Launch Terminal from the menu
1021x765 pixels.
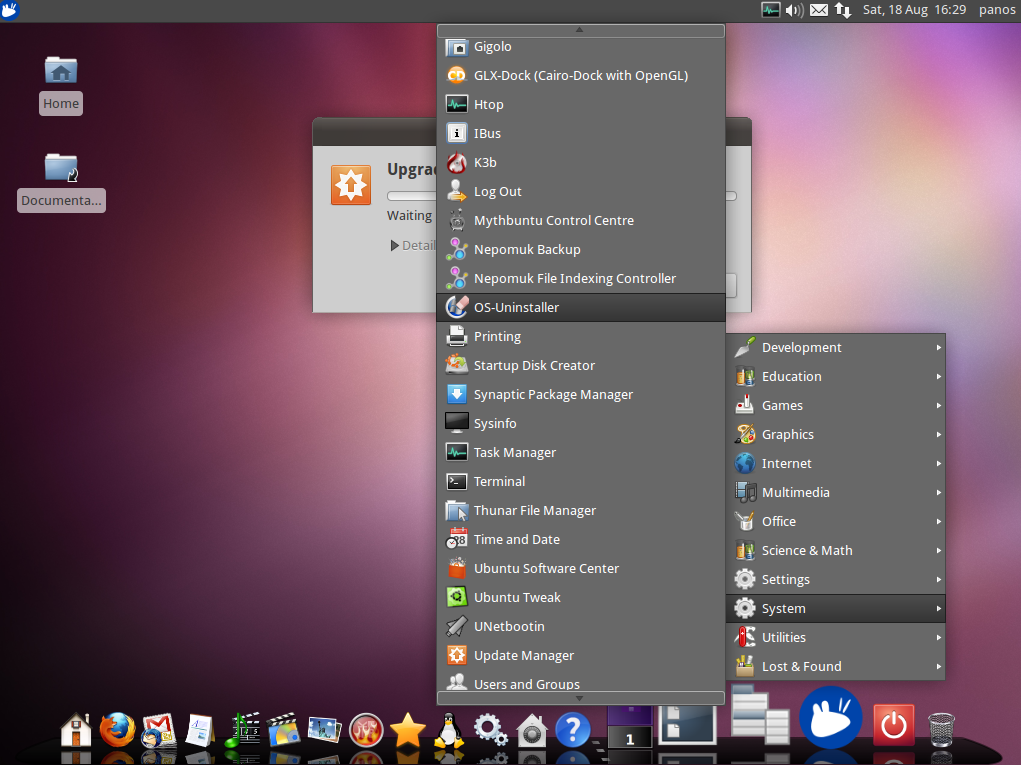[581, 481]
